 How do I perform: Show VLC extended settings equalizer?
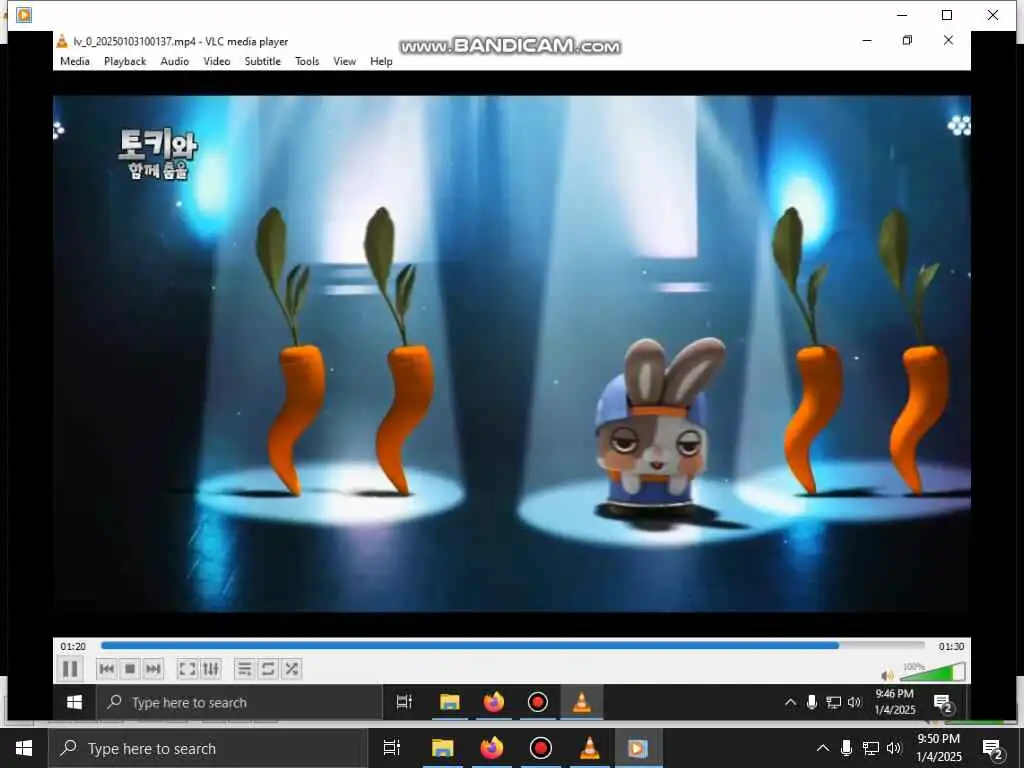point(210,669)
